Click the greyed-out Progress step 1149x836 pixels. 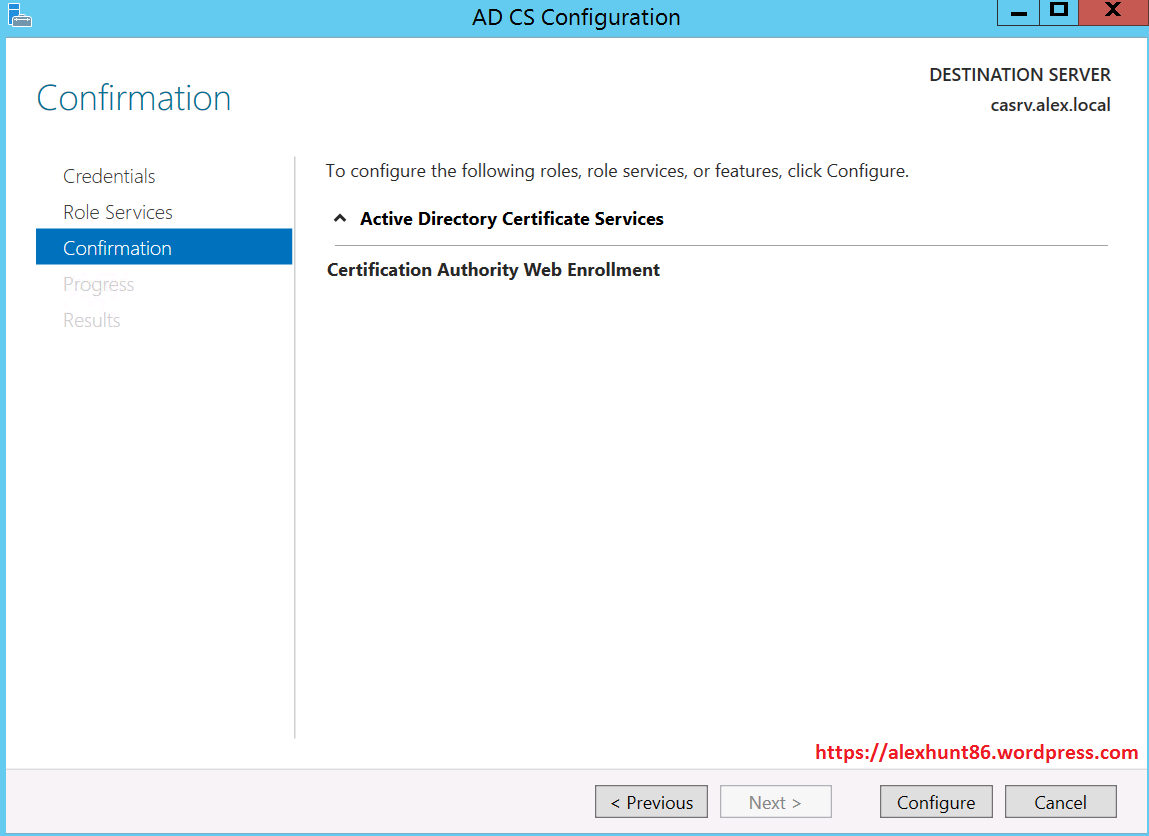(x=98, y=284)
